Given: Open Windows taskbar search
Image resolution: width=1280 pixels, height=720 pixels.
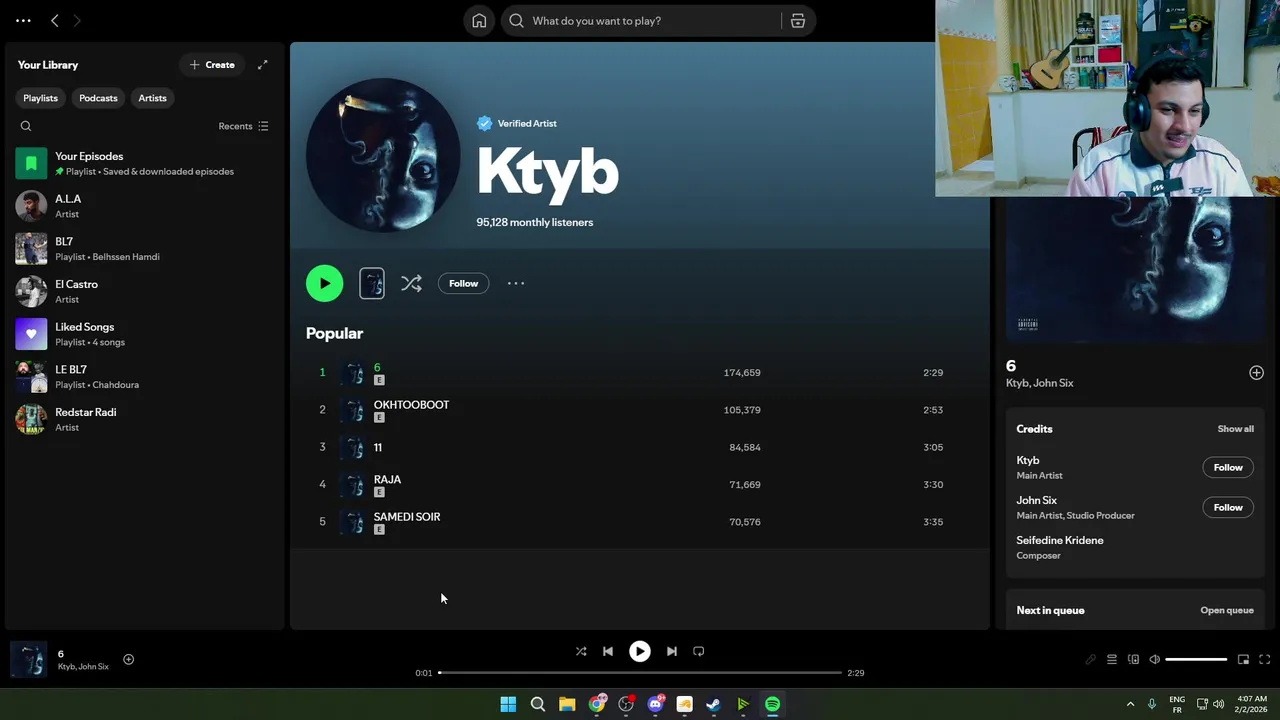Looking at the screenshot, I should [537, 705].
